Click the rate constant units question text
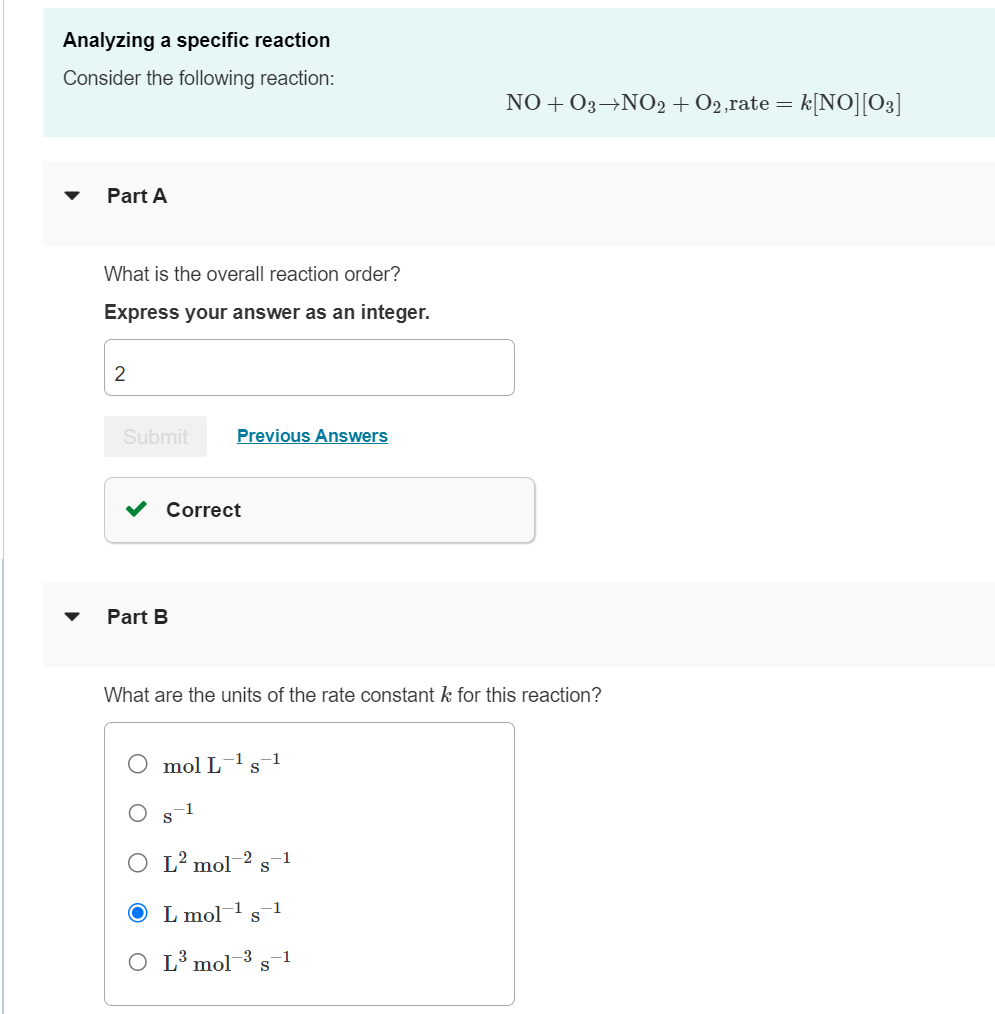995x1014 pixels. [x=352, y=695]
